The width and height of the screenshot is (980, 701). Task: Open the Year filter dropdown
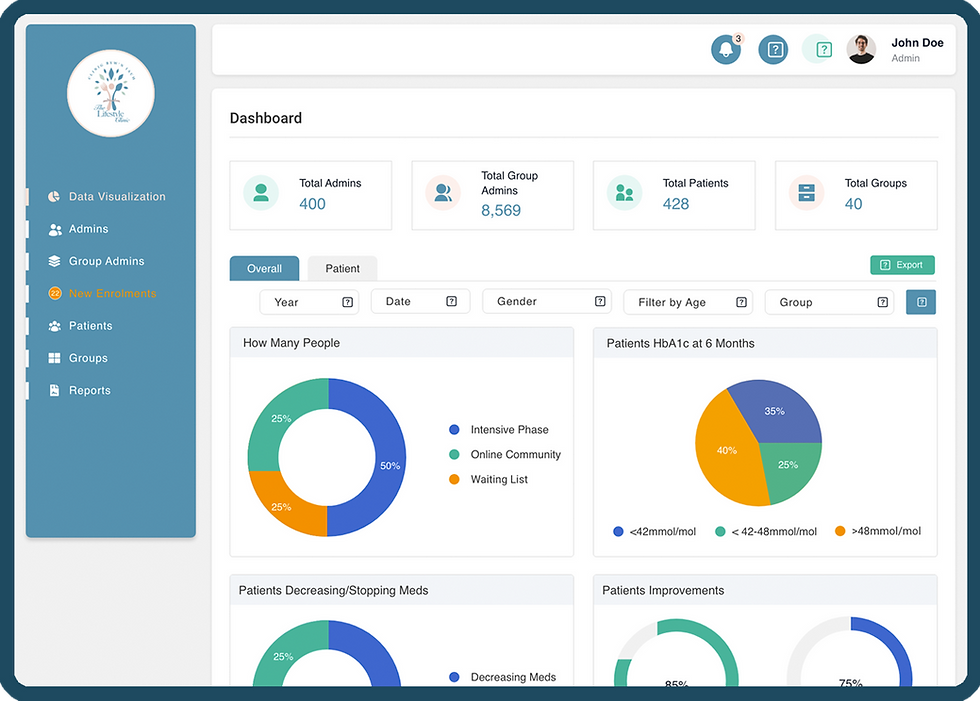pos(309,302)
